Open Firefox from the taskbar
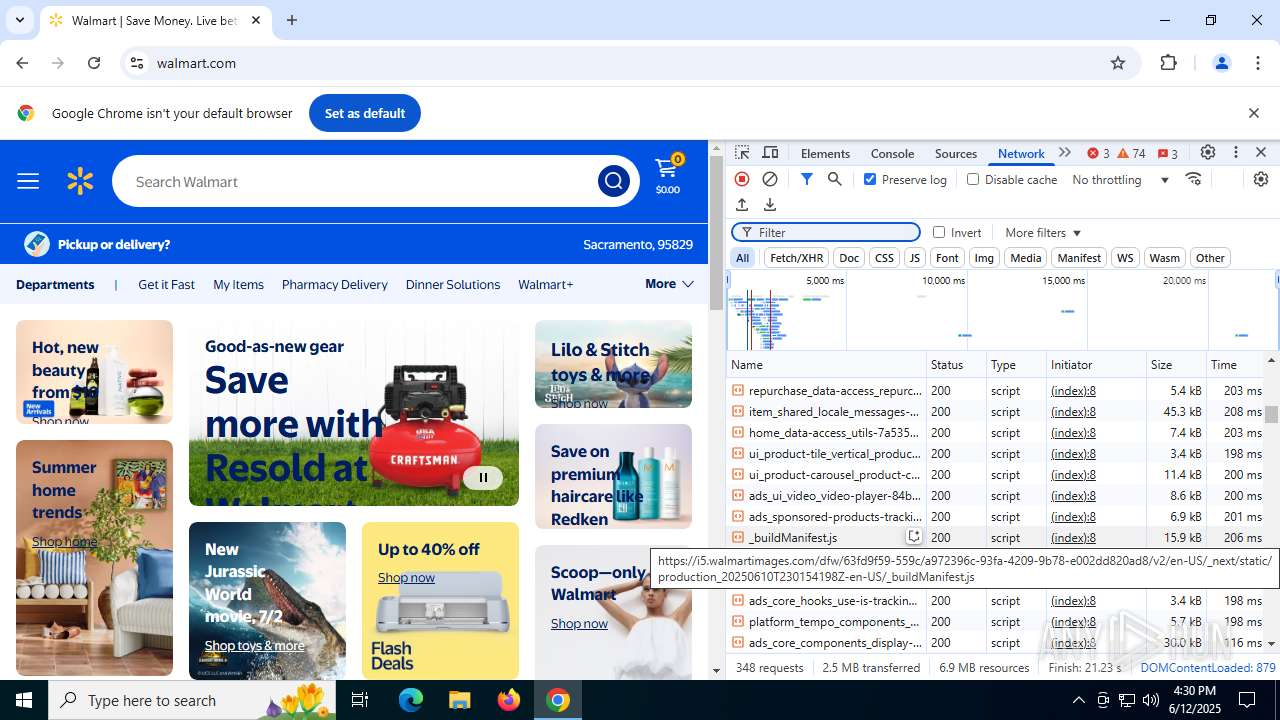The image size is (1280, 720). (509, 700)
